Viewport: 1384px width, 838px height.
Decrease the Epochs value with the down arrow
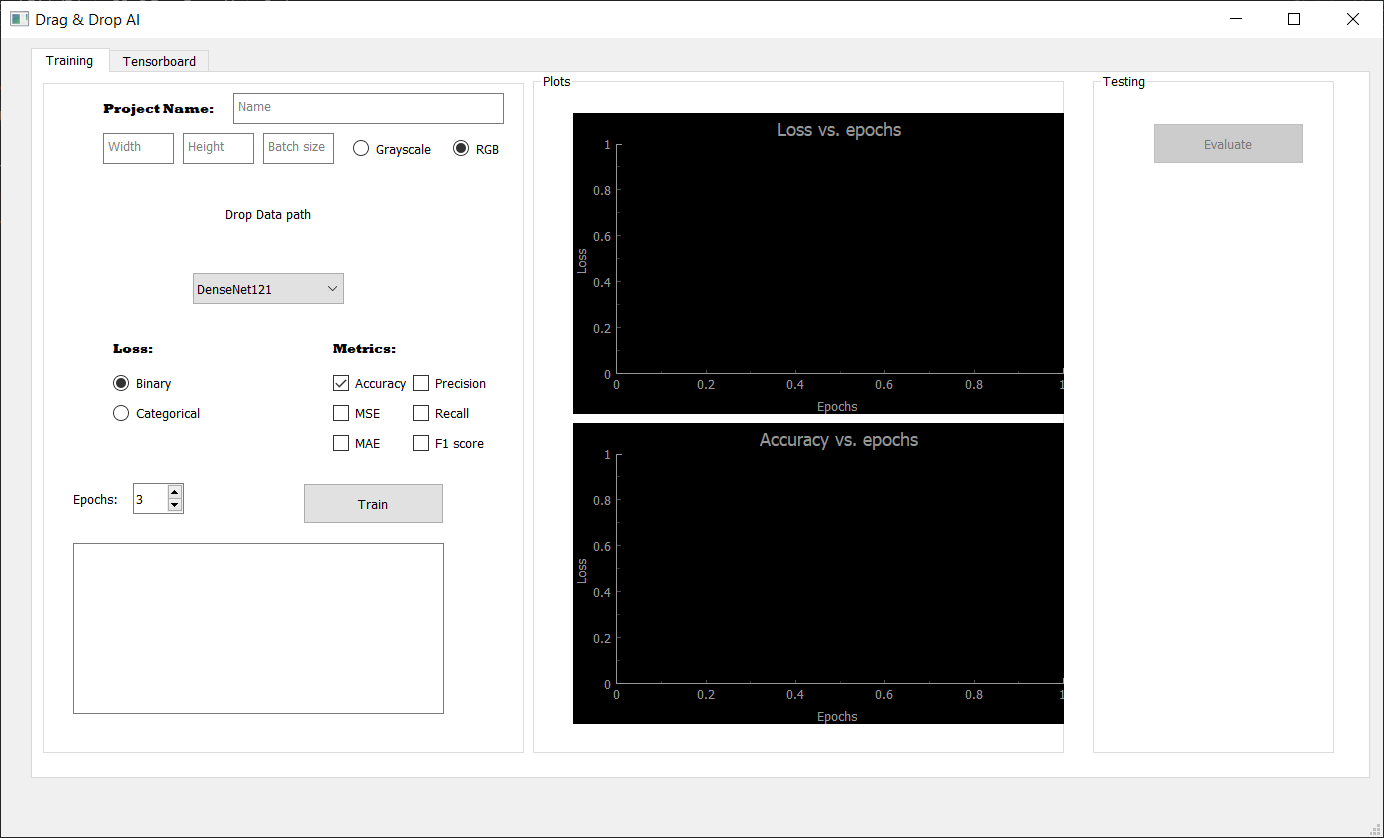[174, 505]
